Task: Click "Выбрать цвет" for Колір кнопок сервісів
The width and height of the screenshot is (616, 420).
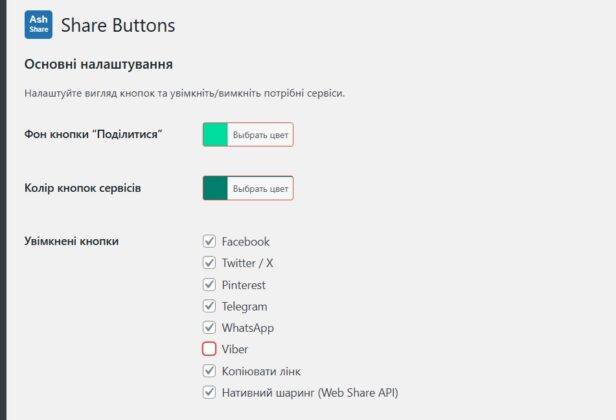Action: click(x=260, y=188)
